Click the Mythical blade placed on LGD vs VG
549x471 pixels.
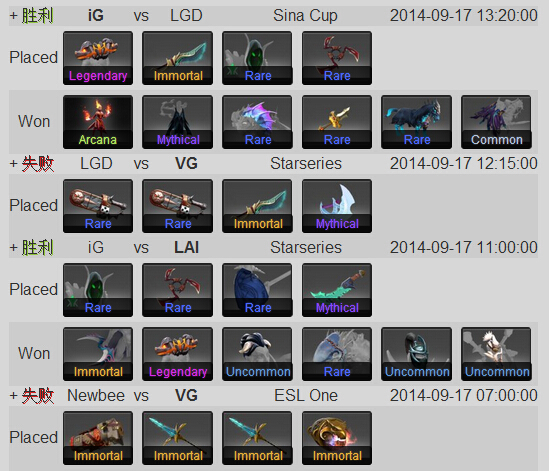pyautogui.click(x=337, y=206)
